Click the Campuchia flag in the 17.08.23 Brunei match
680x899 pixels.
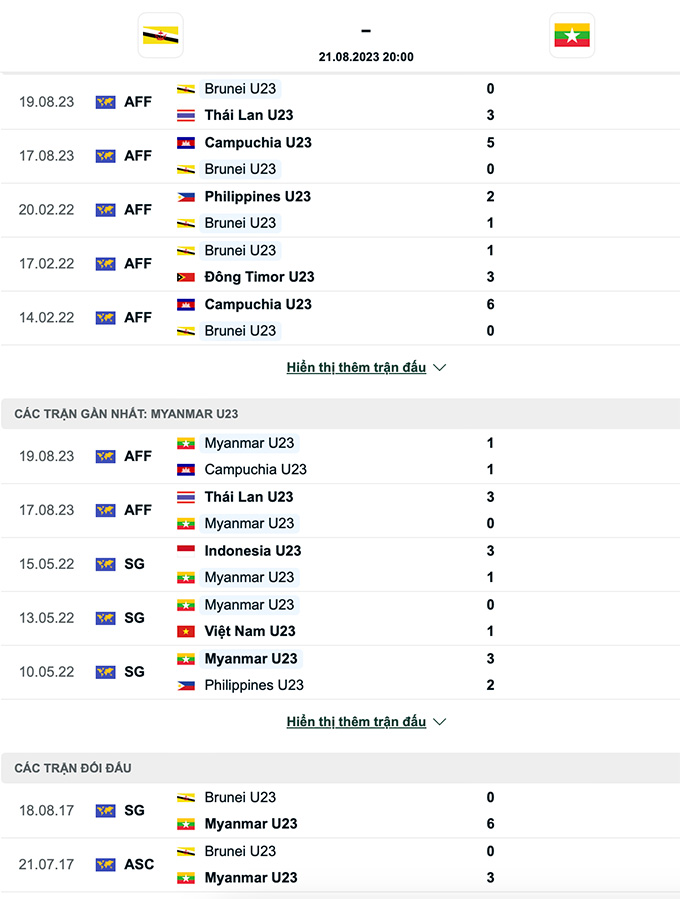[x=186, y=143]
